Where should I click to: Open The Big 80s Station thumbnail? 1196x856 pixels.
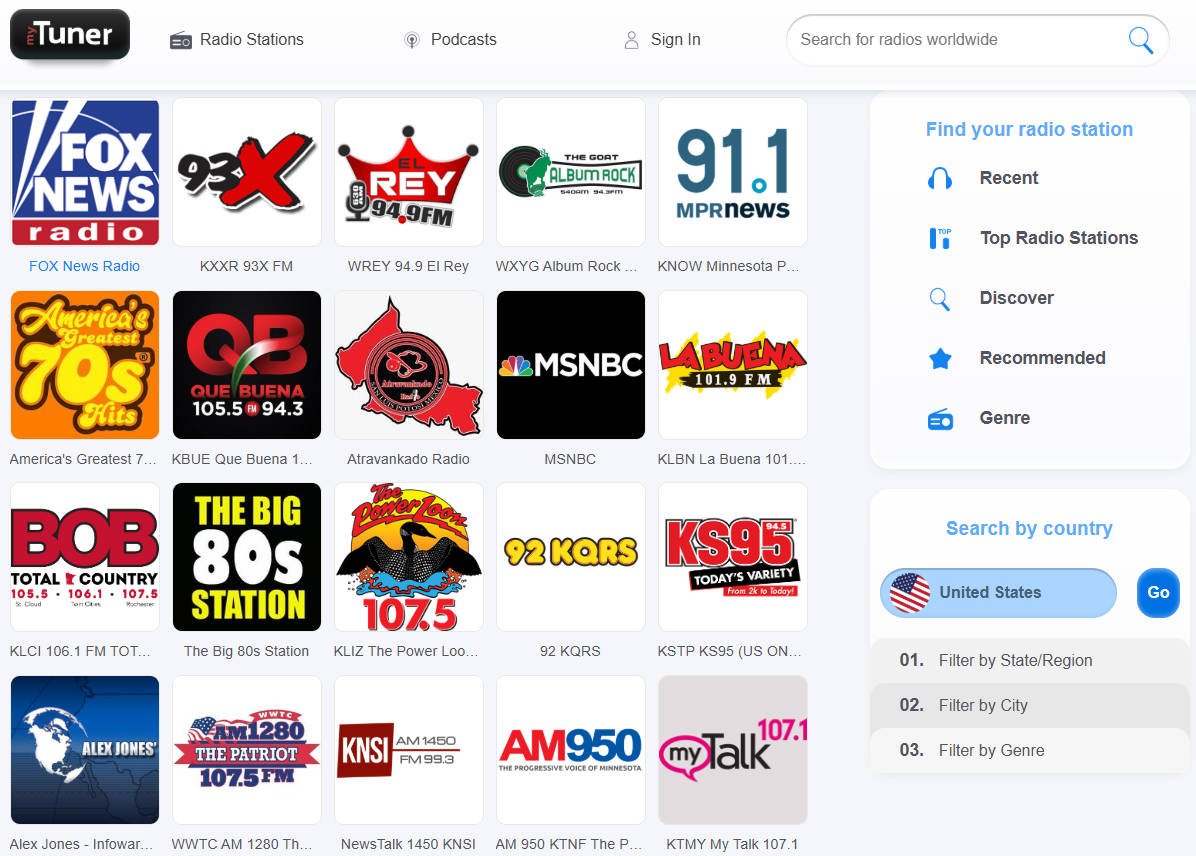247,557
